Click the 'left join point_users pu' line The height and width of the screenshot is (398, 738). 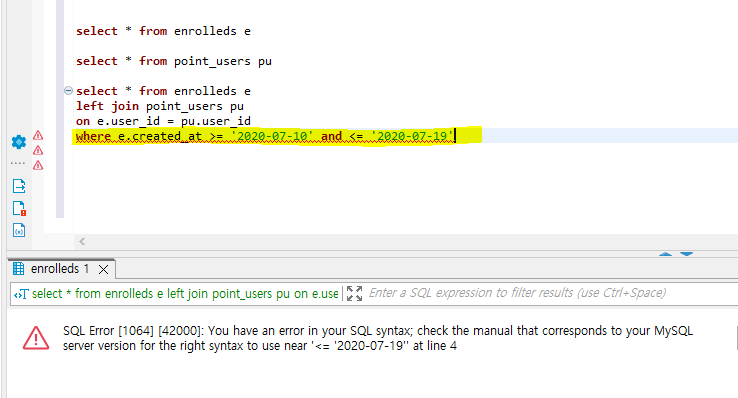pyautogui.click(x=160, y=106)
